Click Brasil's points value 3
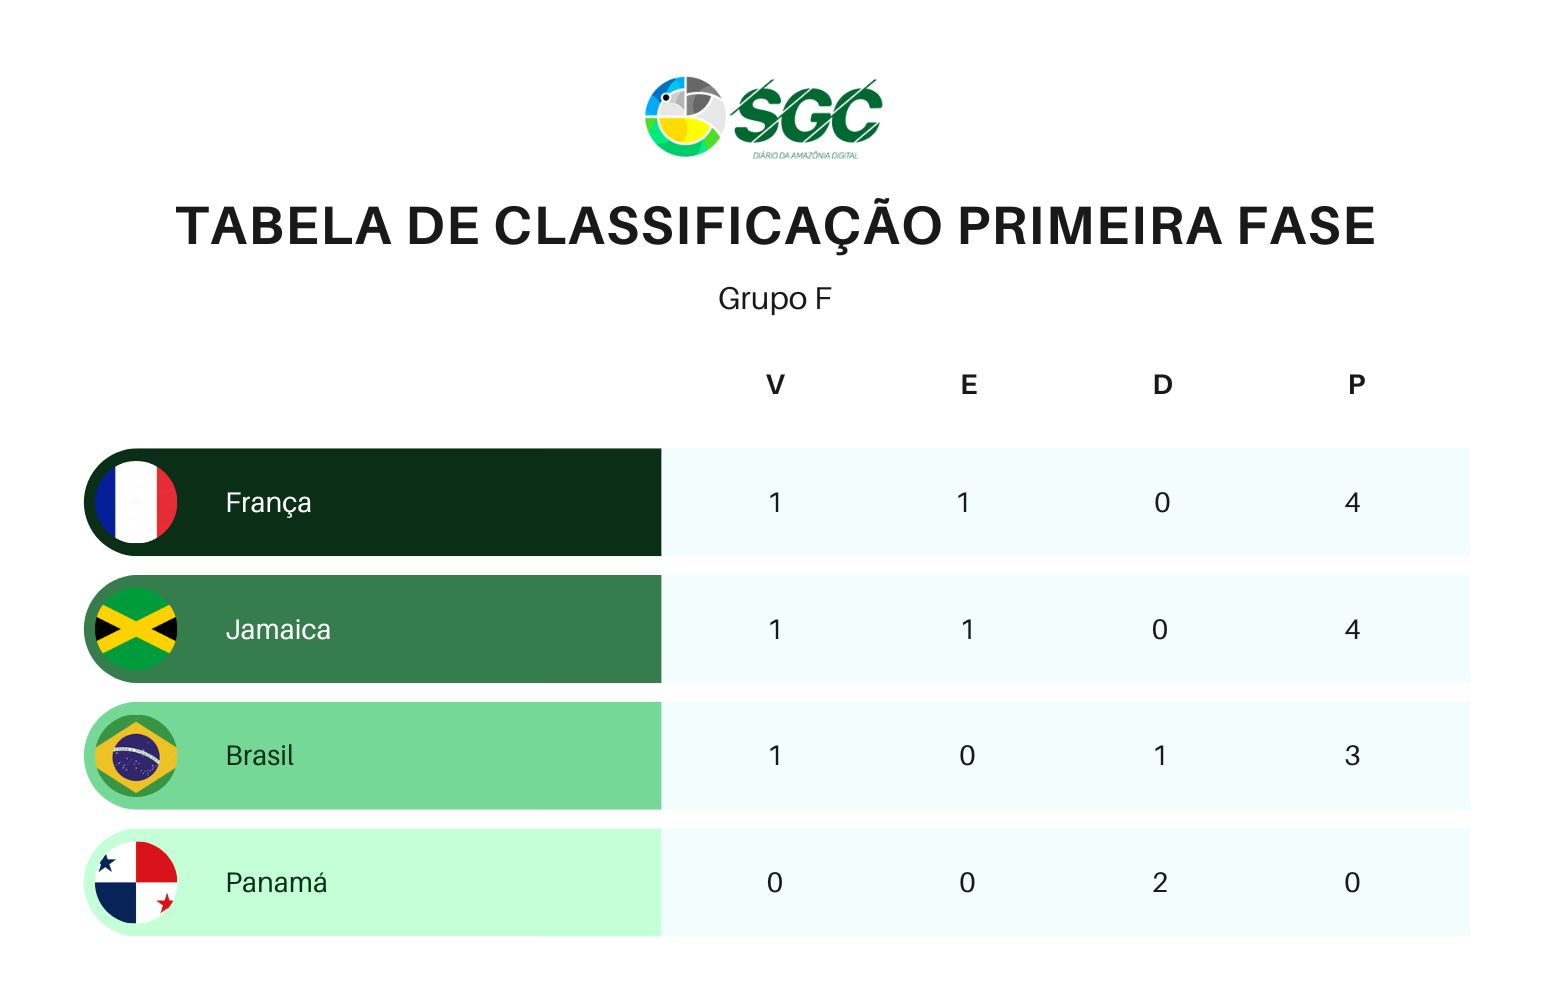This screenshot has width=1550, height=1000. click(x=1353, y=756)
